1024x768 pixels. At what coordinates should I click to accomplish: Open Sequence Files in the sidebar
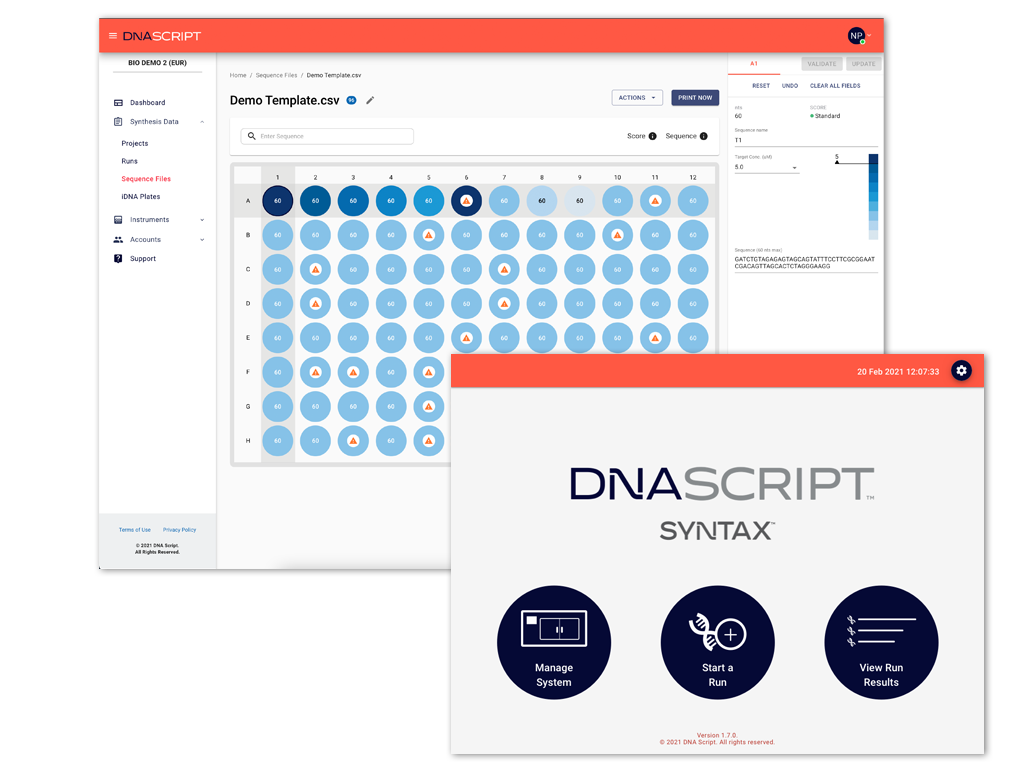[146, 179]
